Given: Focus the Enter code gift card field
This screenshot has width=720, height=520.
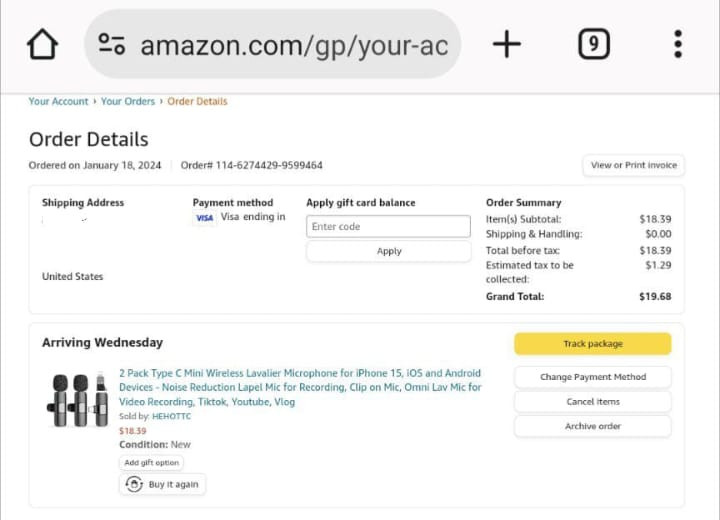Looking at the screenshot, I should 388,227.
